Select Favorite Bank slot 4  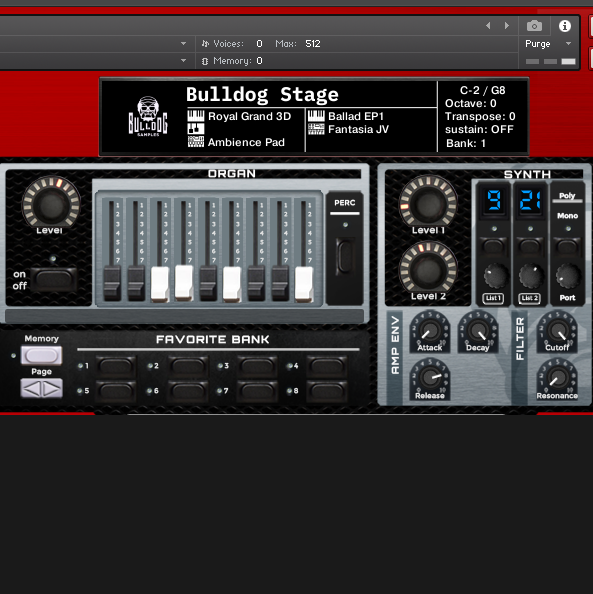(x=327, y=366)
